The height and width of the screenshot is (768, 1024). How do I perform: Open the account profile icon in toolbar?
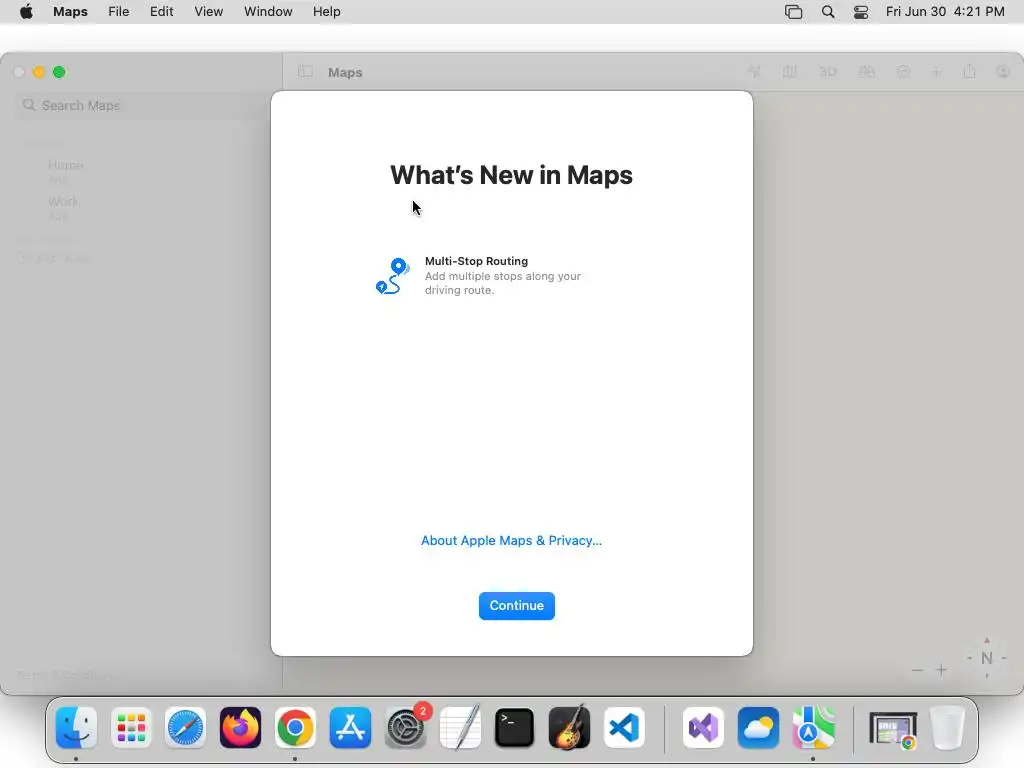(1004, 72)
